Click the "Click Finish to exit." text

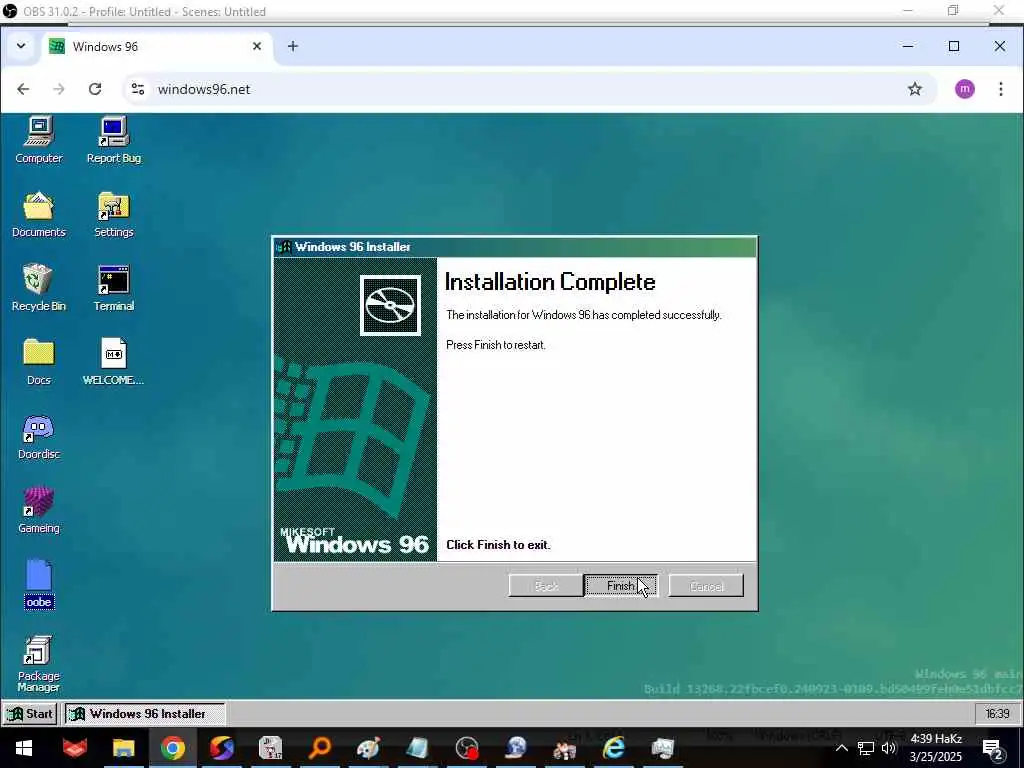pyautogui.click(x=498, y=545)
